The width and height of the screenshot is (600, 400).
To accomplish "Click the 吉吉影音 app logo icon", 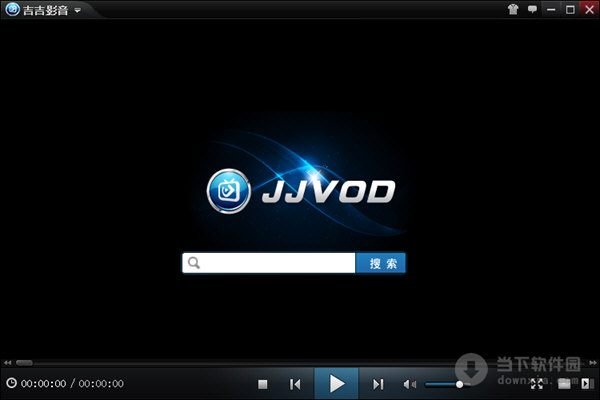I will pyautogui.click(x=12, y=9).
